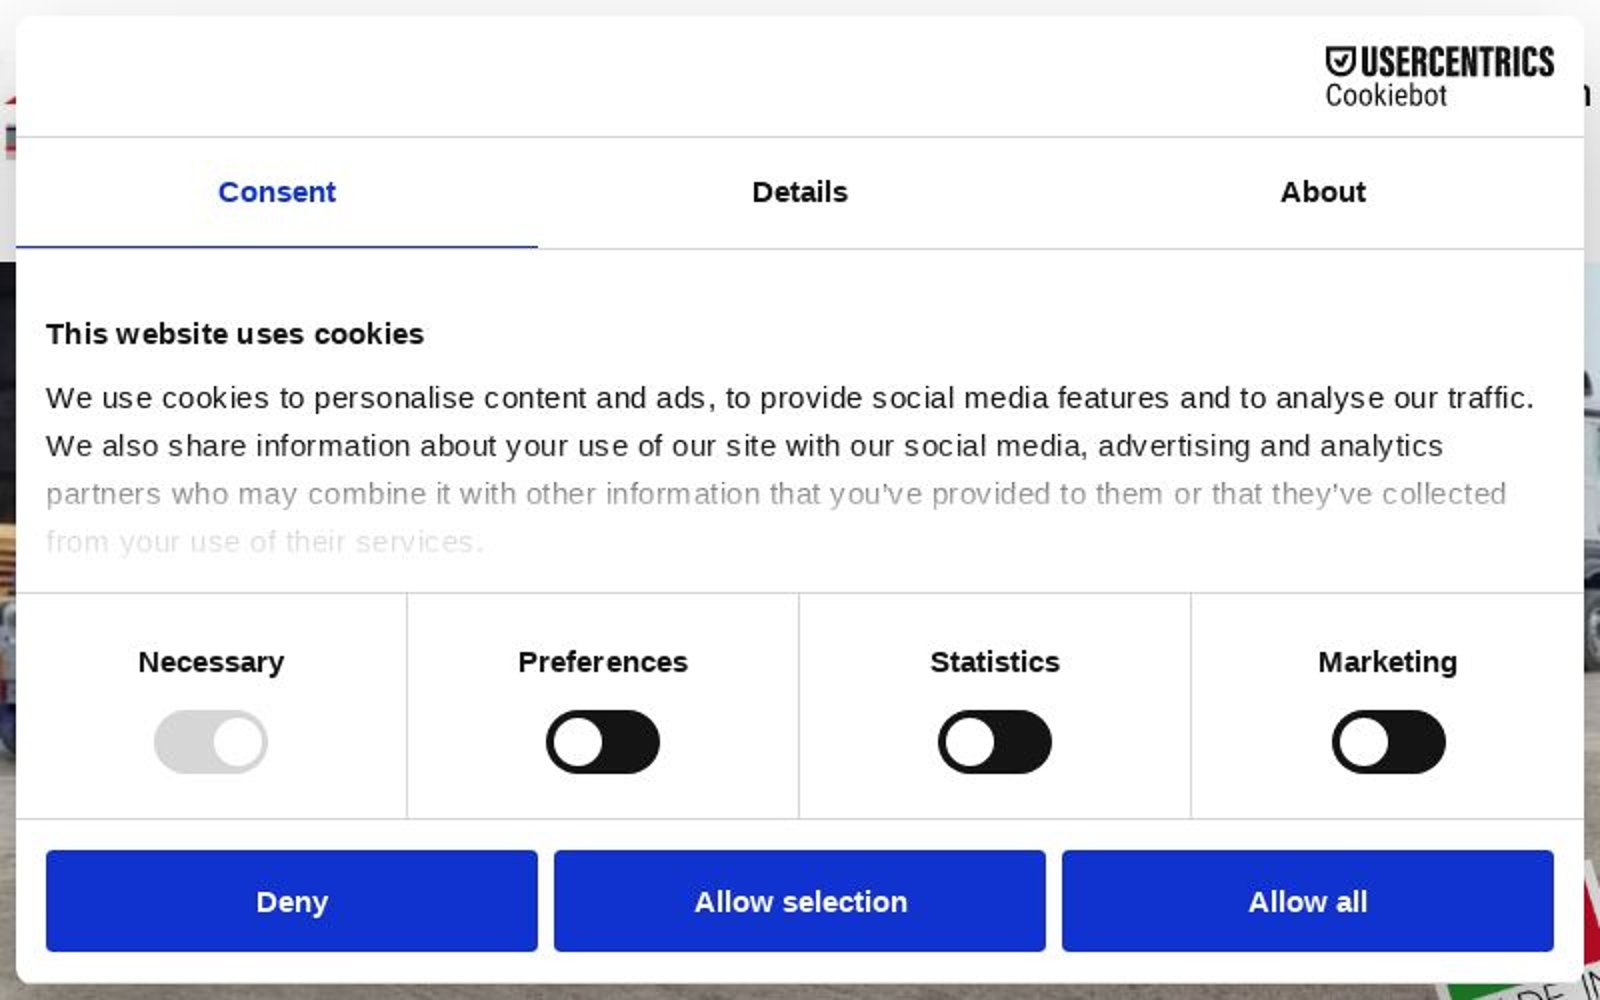Click the Necessary category label

pos(211,662)
